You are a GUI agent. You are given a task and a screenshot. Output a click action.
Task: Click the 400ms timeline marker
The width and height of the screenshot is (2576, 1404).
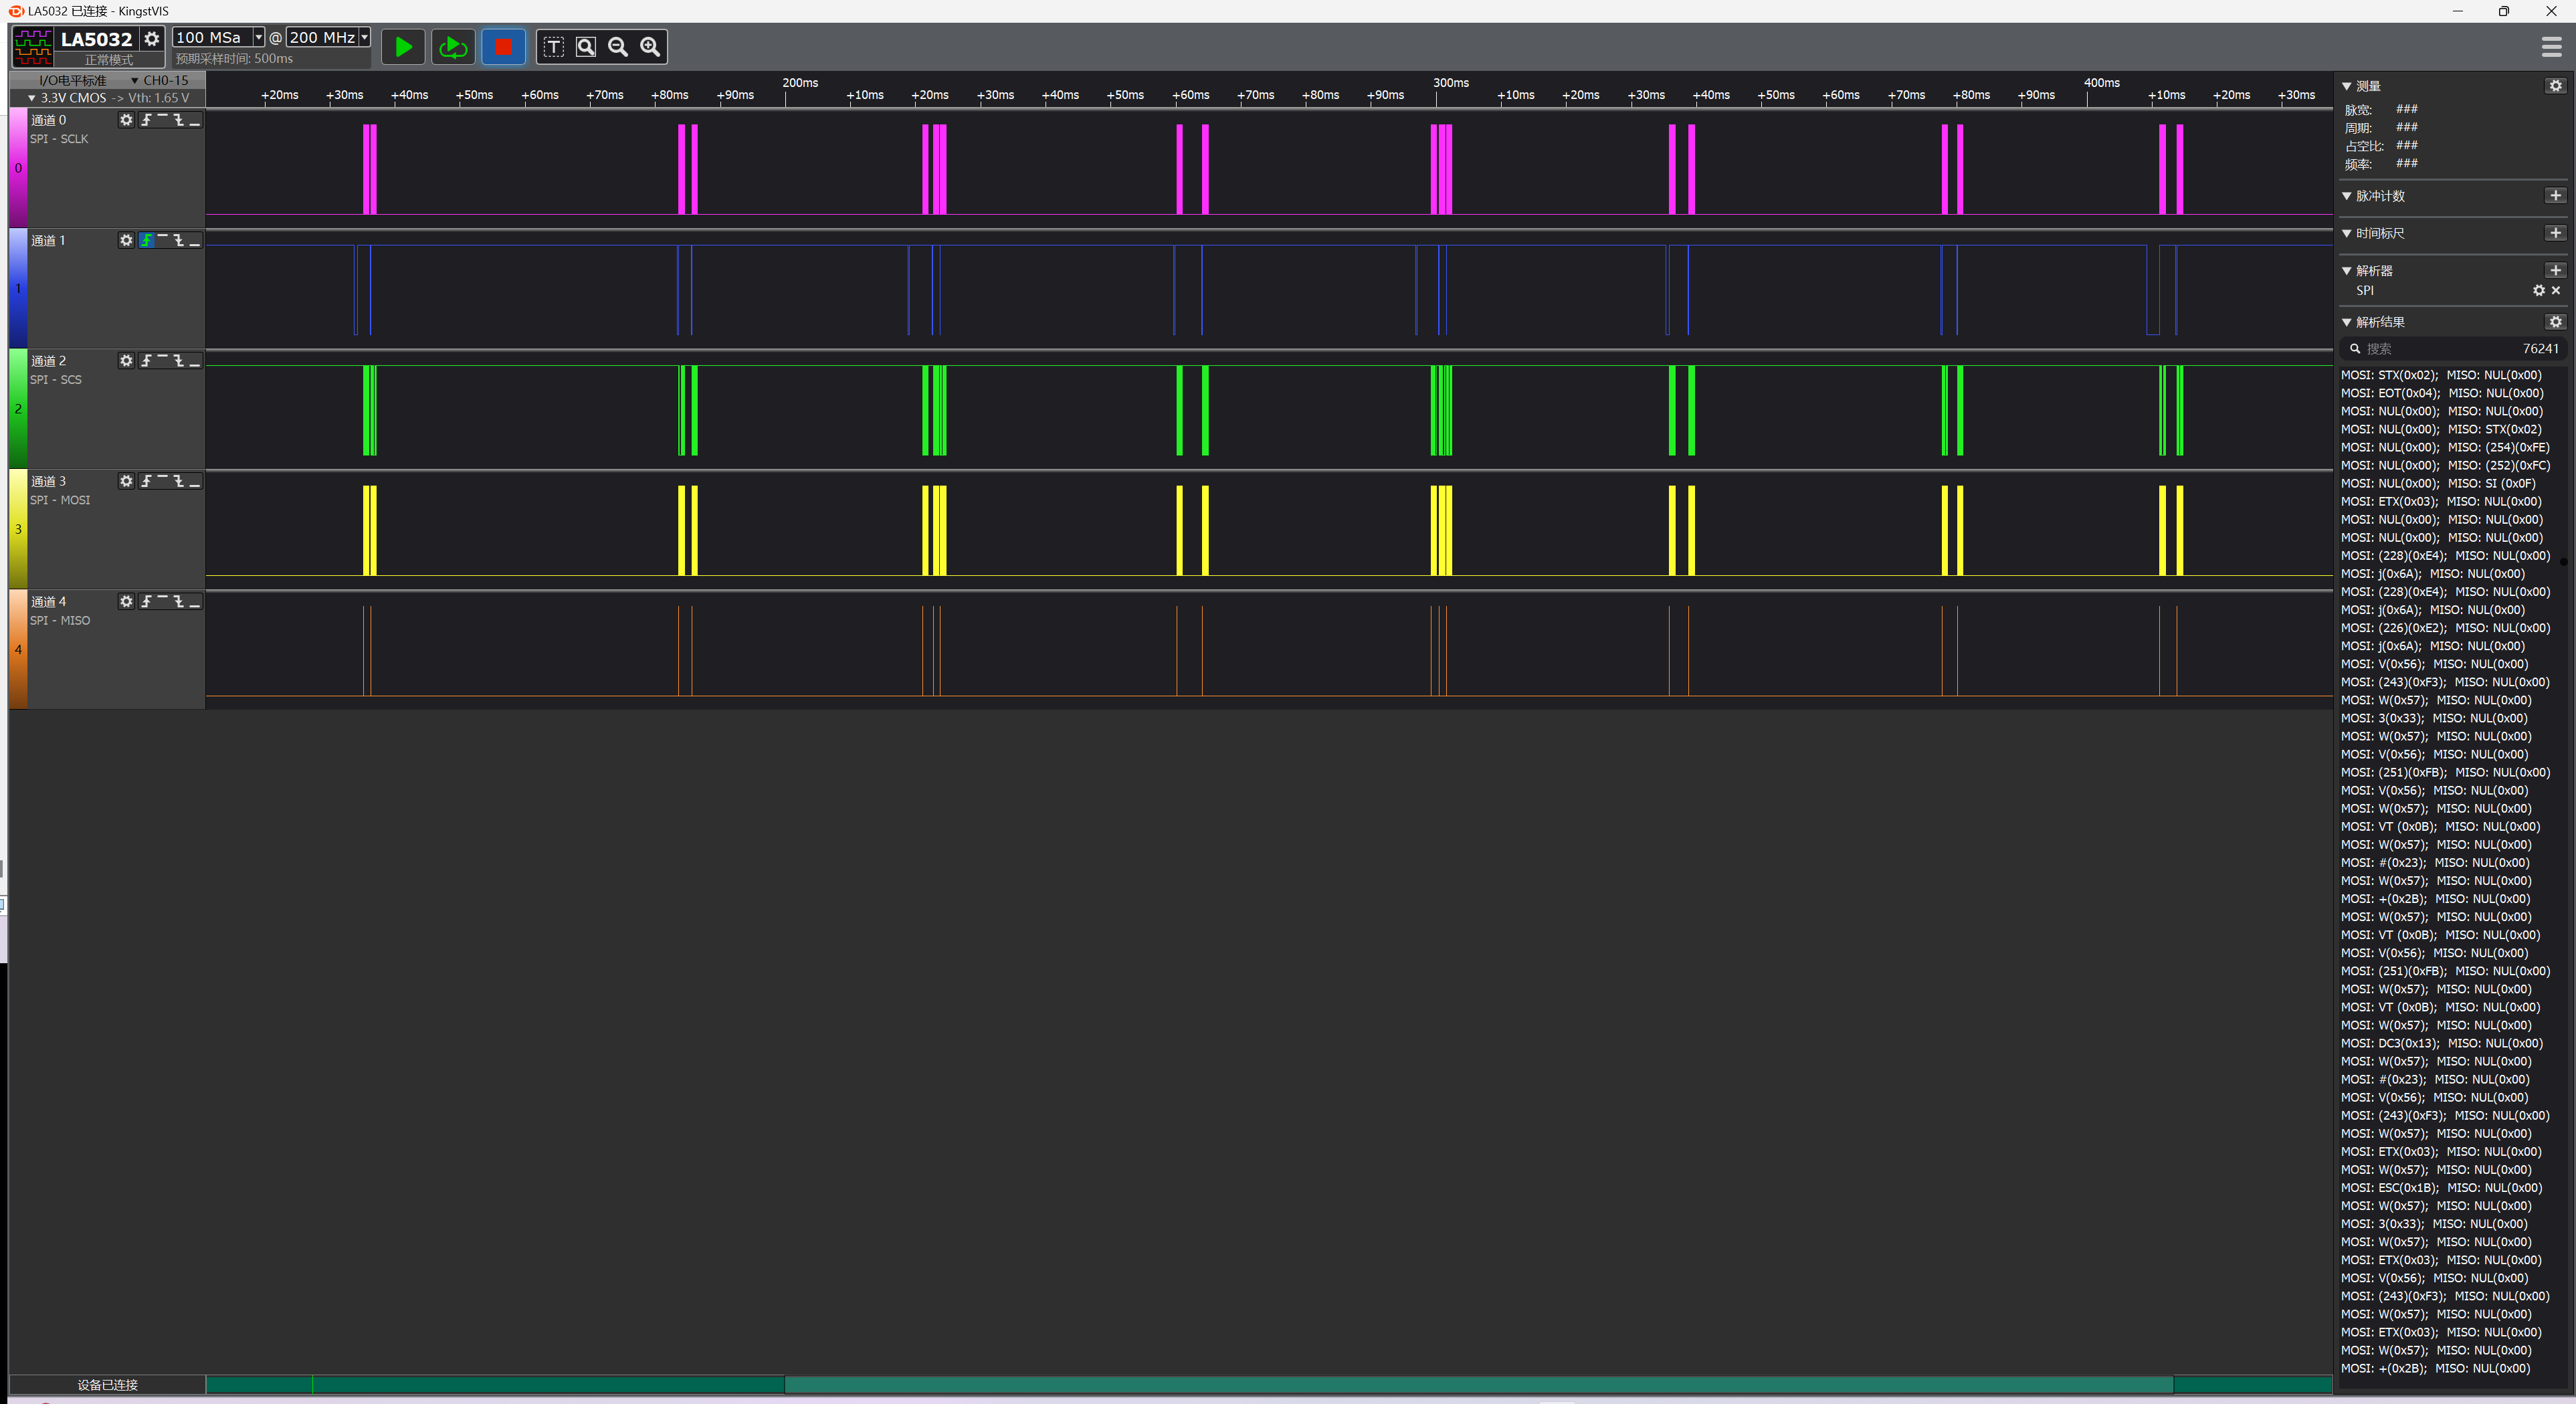pyautogui.click(x=2101, y=83)
